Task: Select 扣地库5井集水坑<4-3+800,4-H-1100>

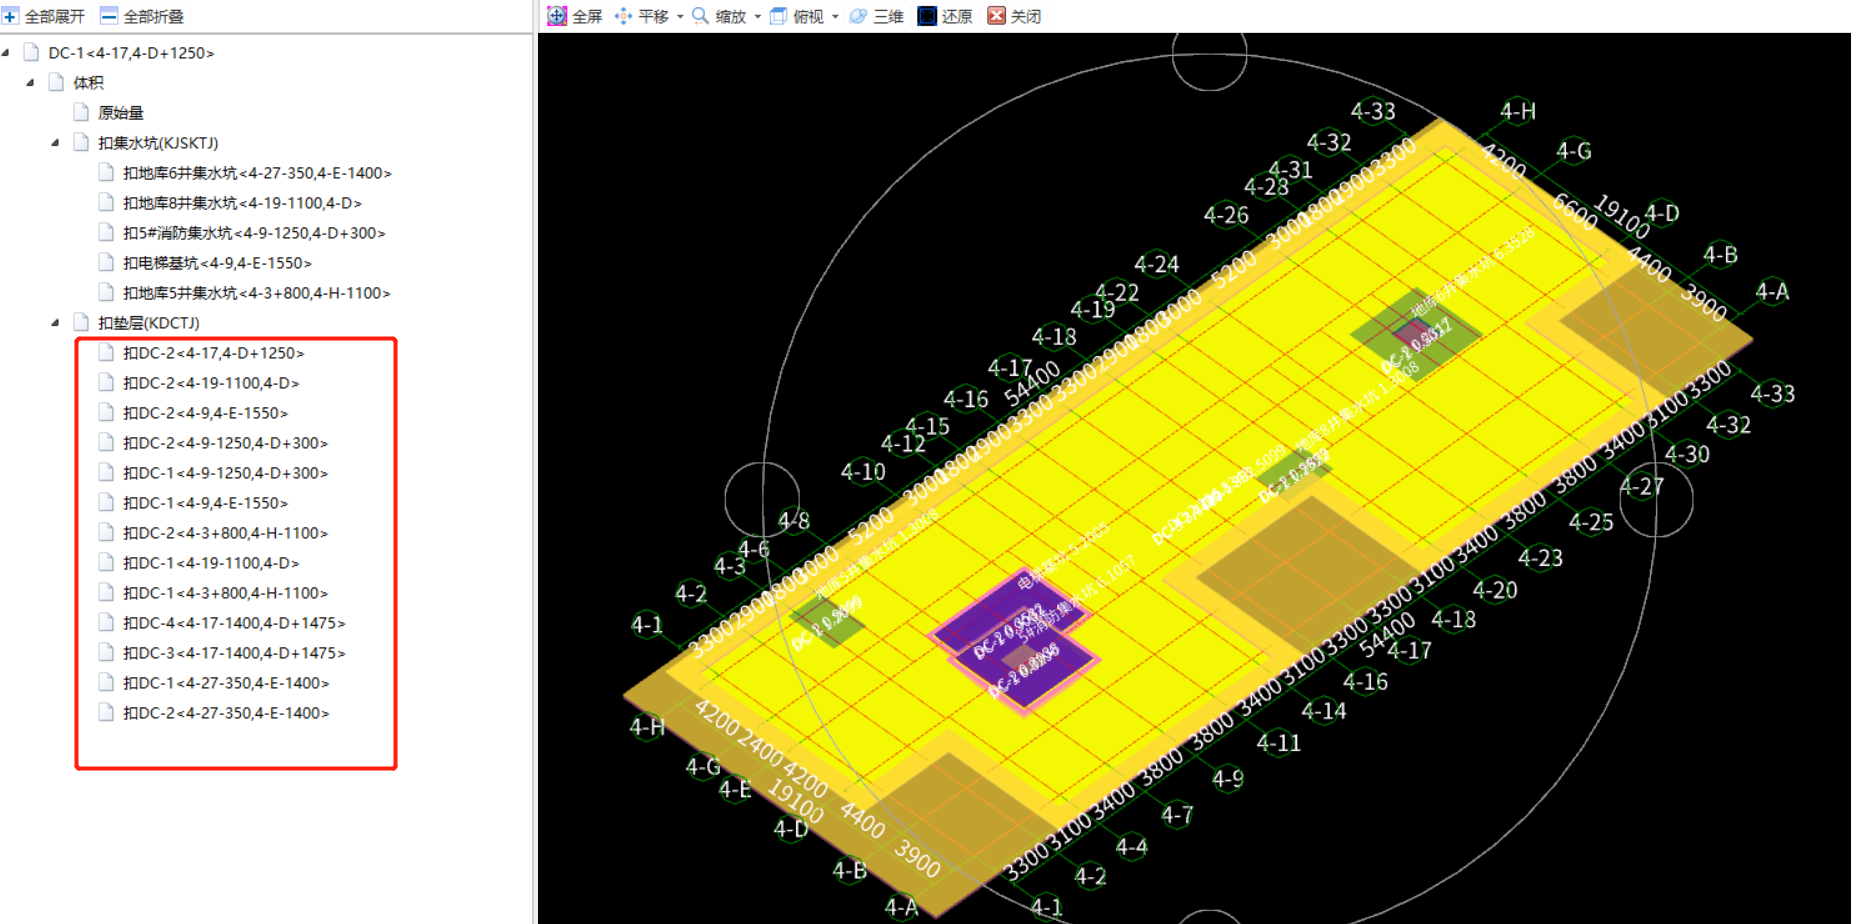Action: (x=256, y=293)
